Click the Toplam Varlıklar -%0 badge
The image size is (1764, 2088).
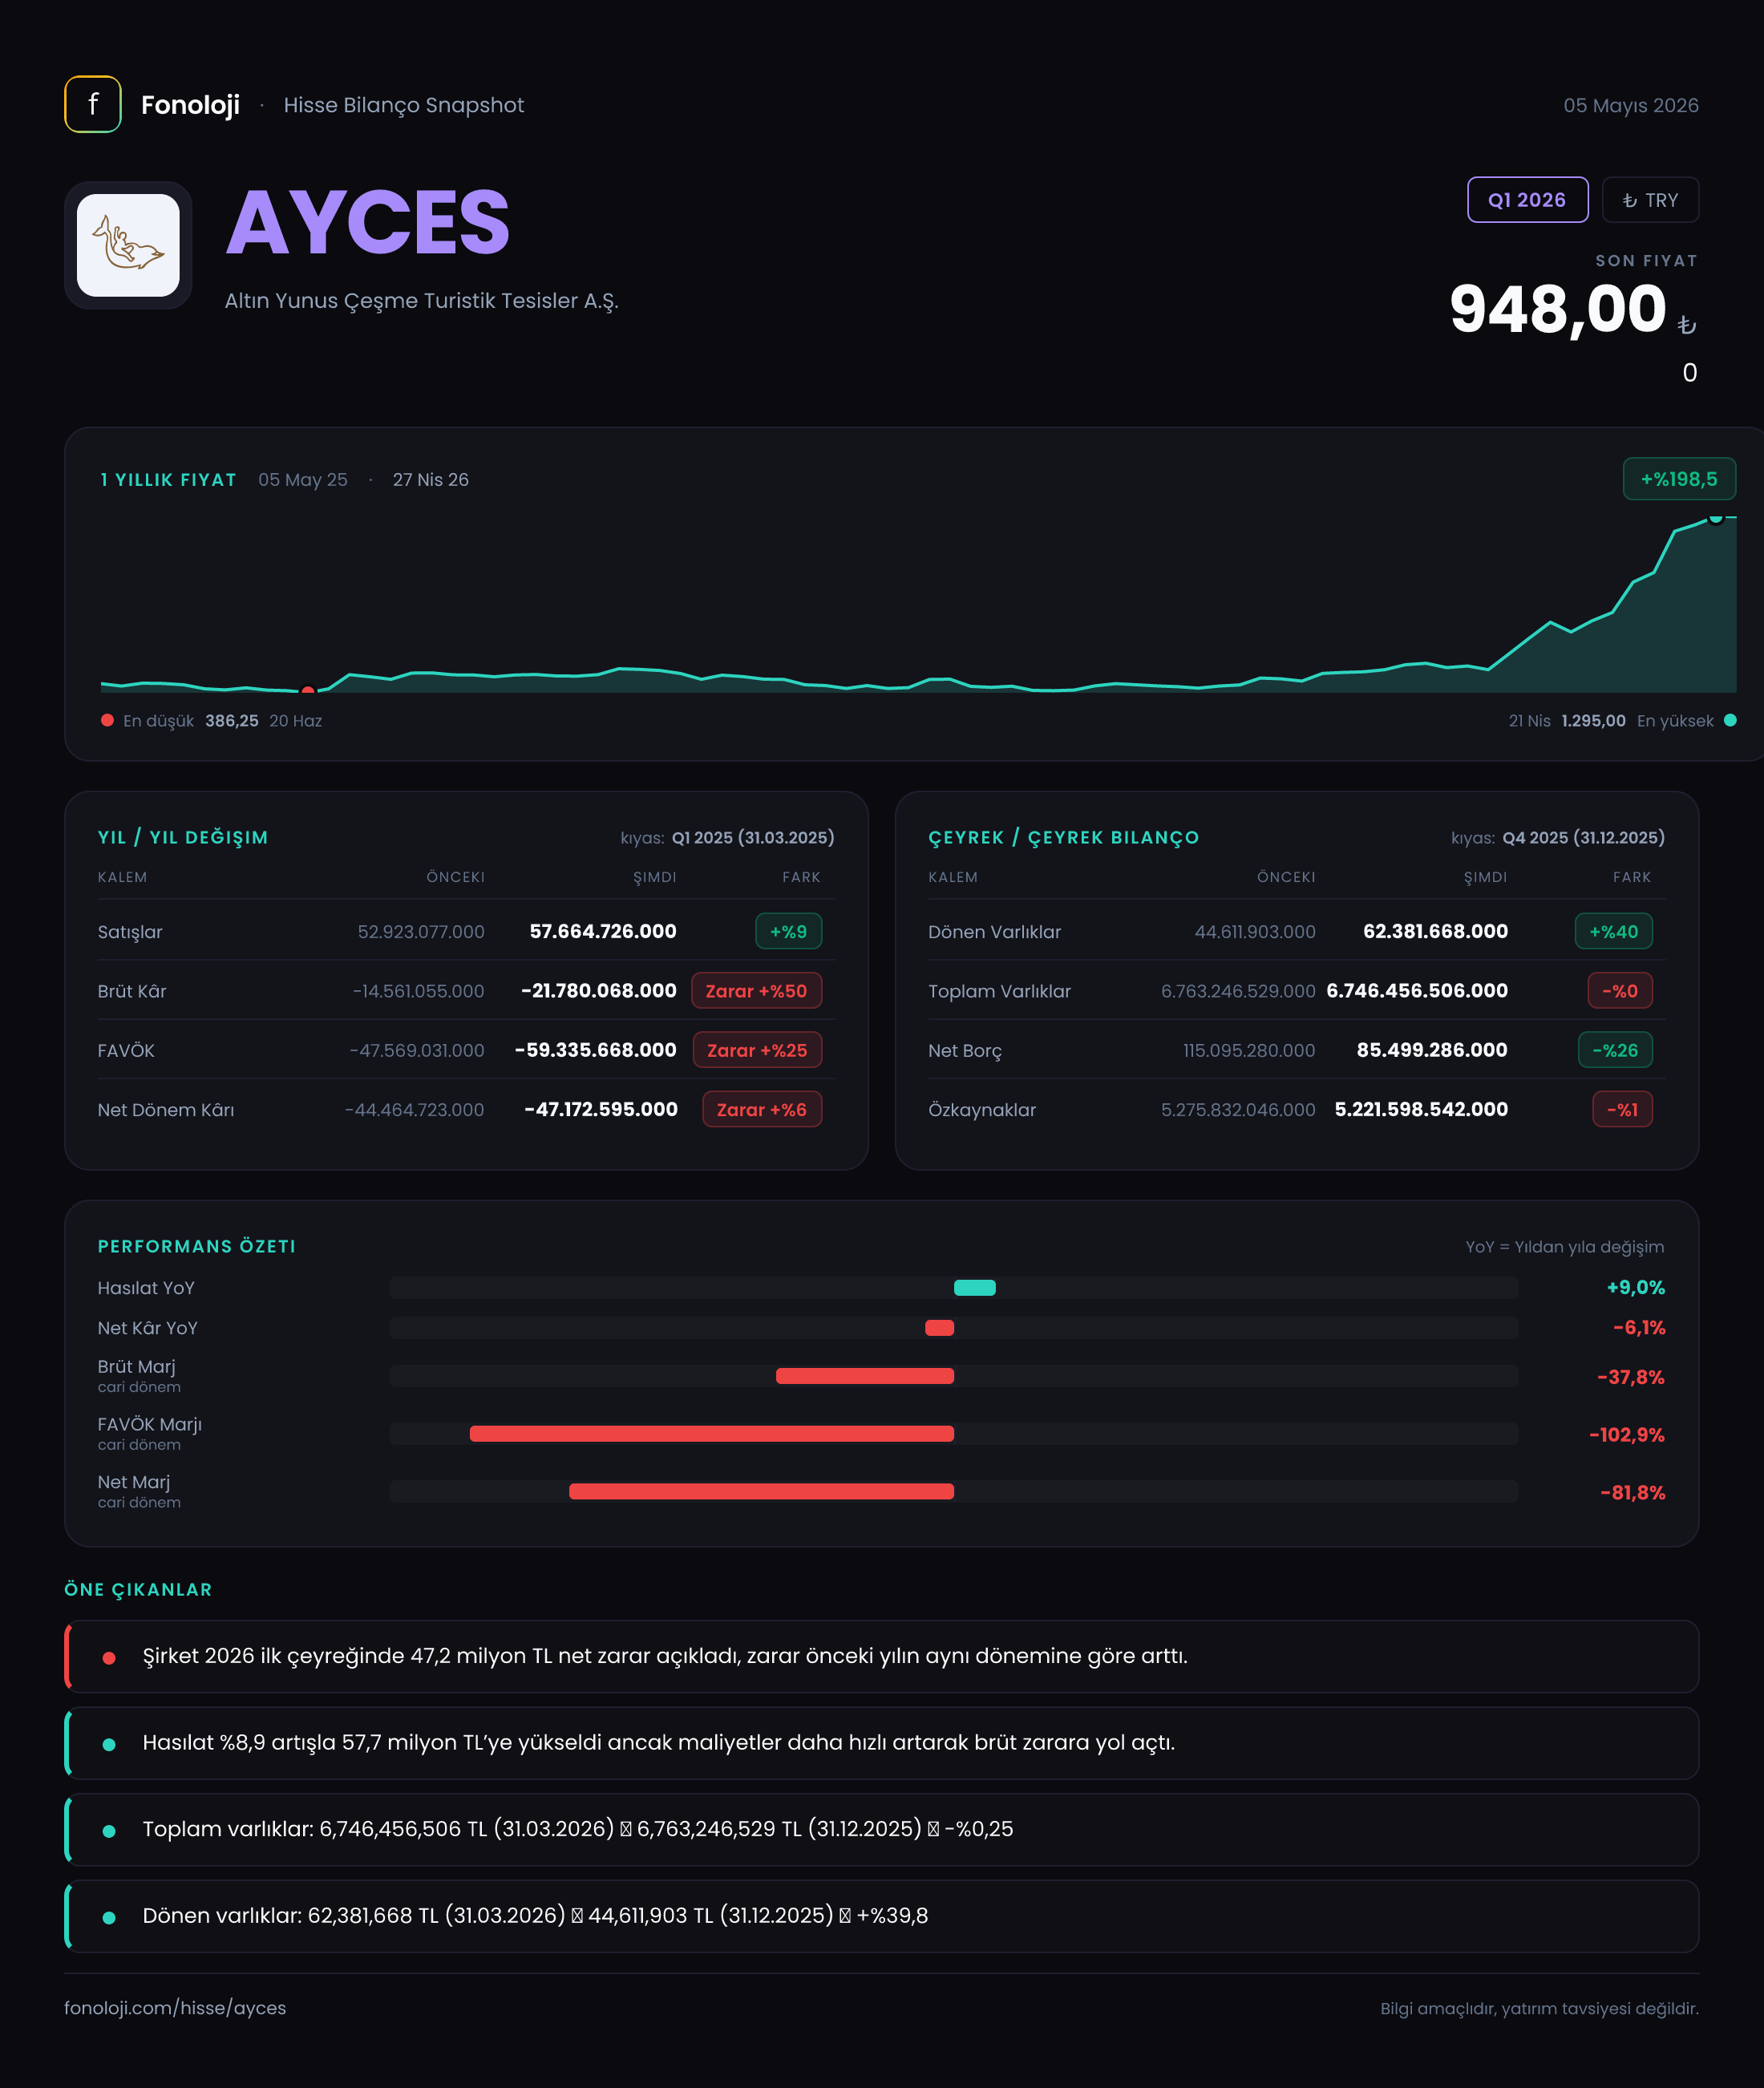[1620, 991]
